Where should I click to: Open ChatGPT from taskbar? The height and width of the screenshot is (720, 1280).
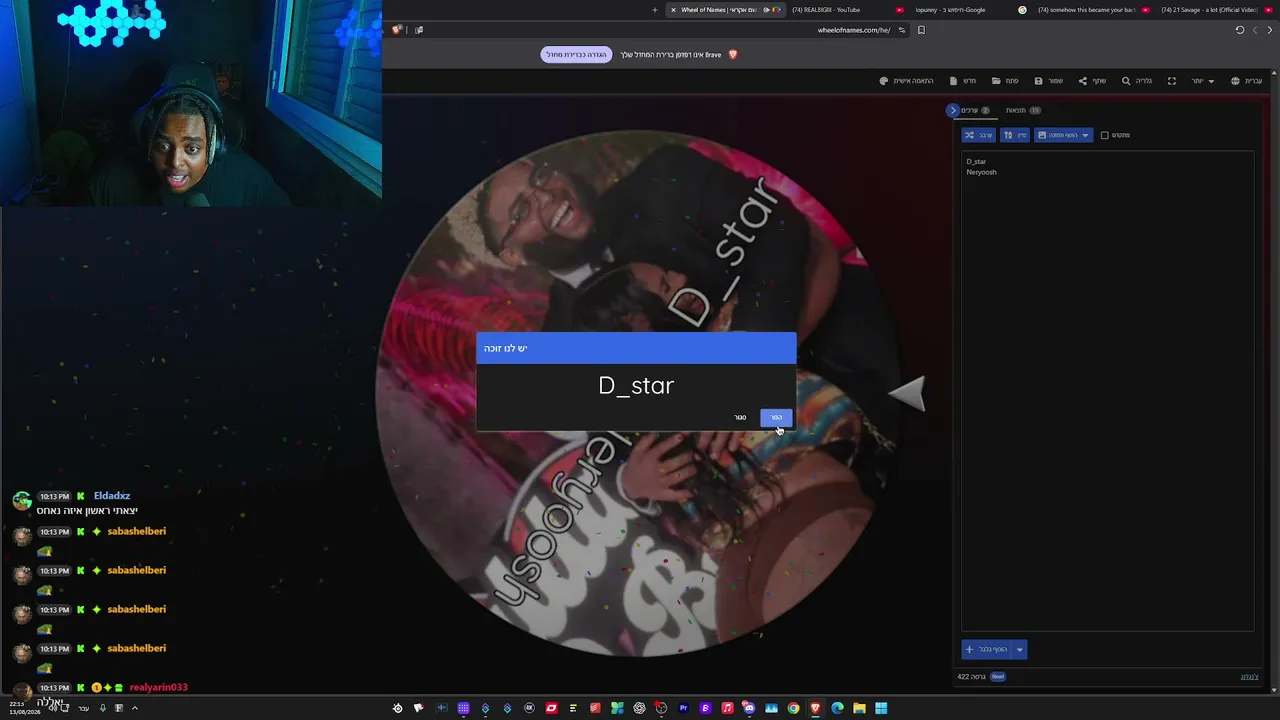pos(639,708)
